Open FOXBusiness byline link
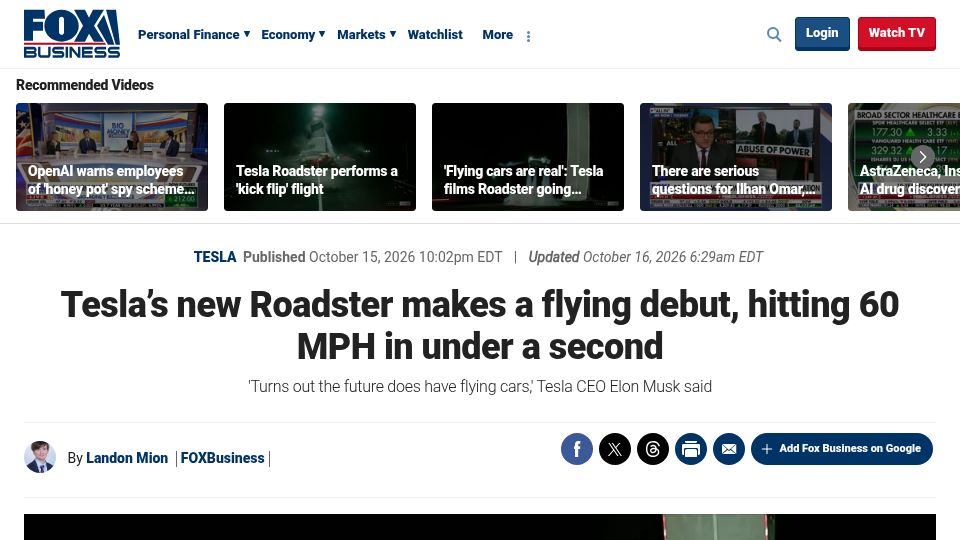 (x=222, y=458)
